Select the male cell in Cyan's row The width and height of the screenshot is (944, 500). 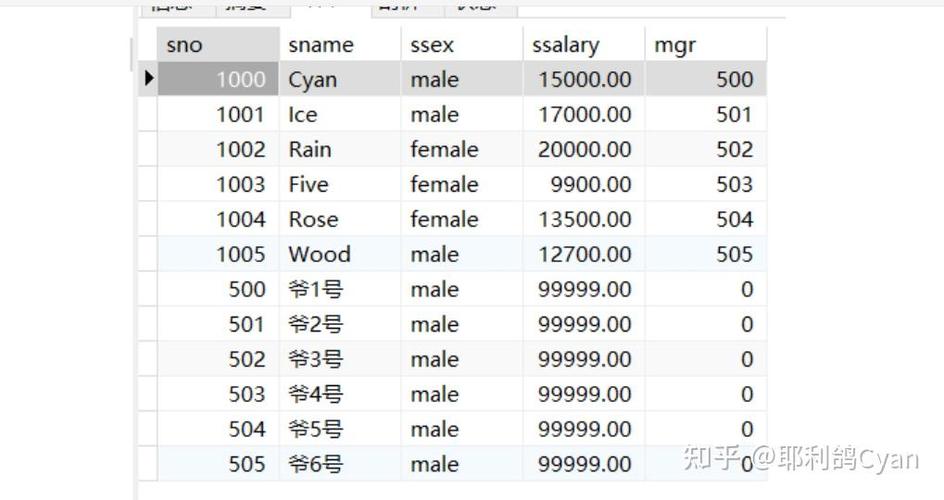(462, 79)
